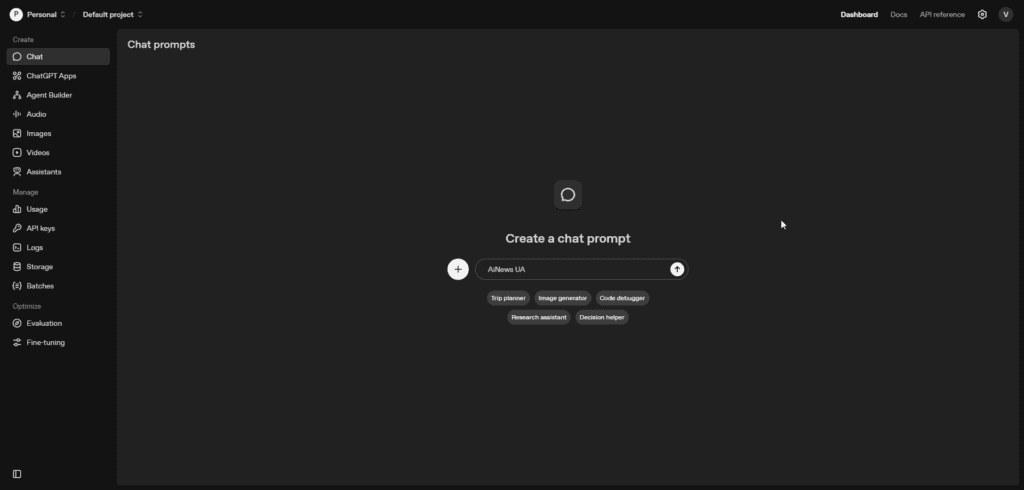The image size is (1024, 490).
Task: Expand the Personal organization dropdown
Action: coord(39,15)
